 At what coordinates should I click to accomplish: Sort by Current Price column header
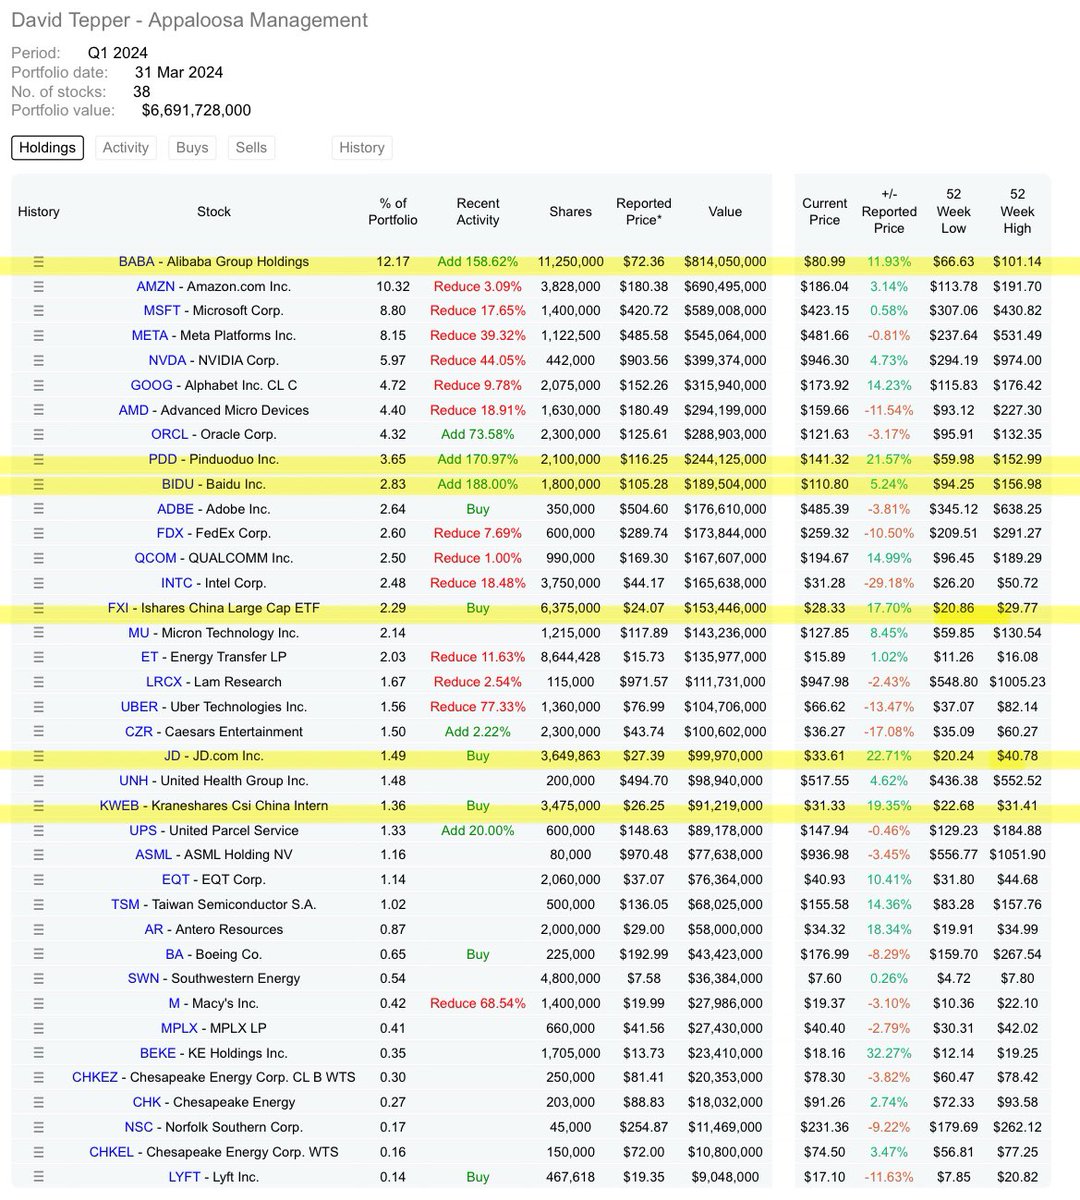(x=824, y=211)
